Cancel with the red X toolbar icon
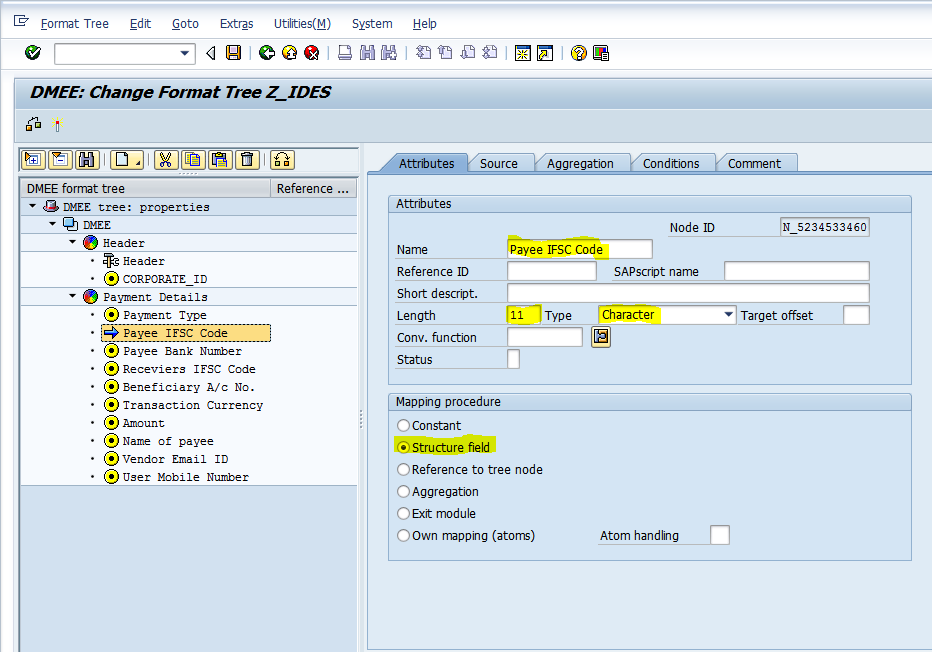The image size is (932, 652). point(310,52)
